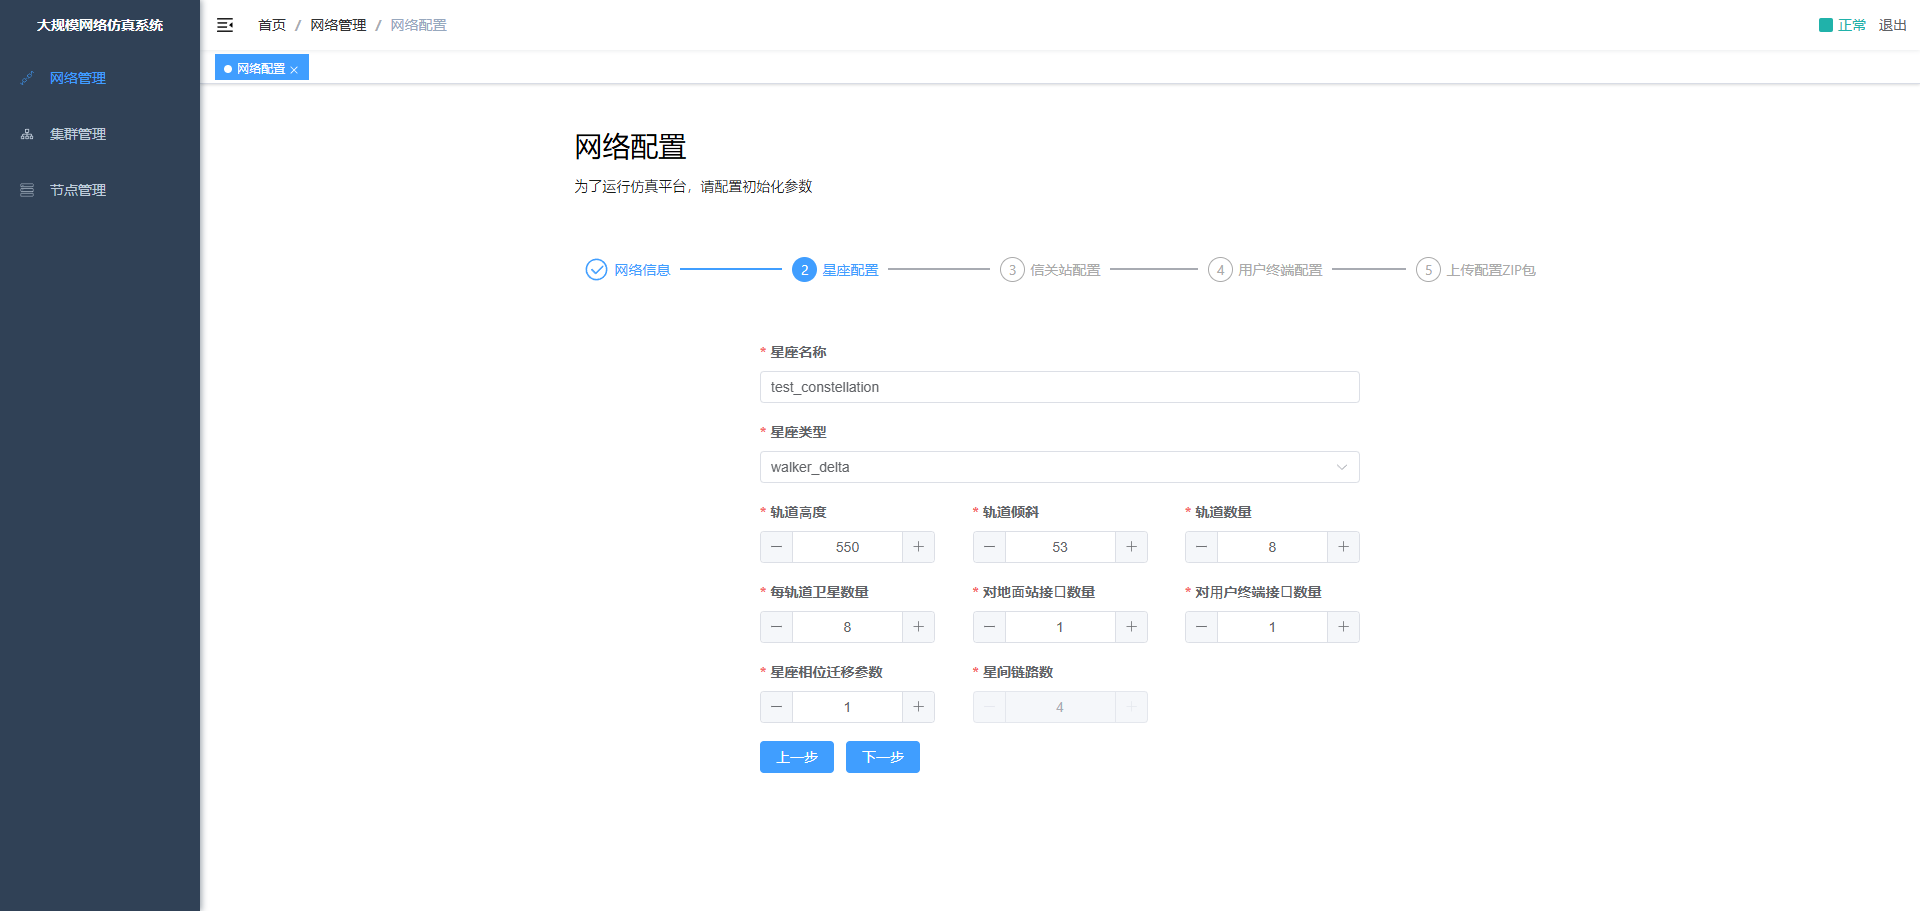This screenshot has width=1920, height=911.
Task: Increase 轨道倾斜 with the plus icon
Action: (x=1131, y=547)
